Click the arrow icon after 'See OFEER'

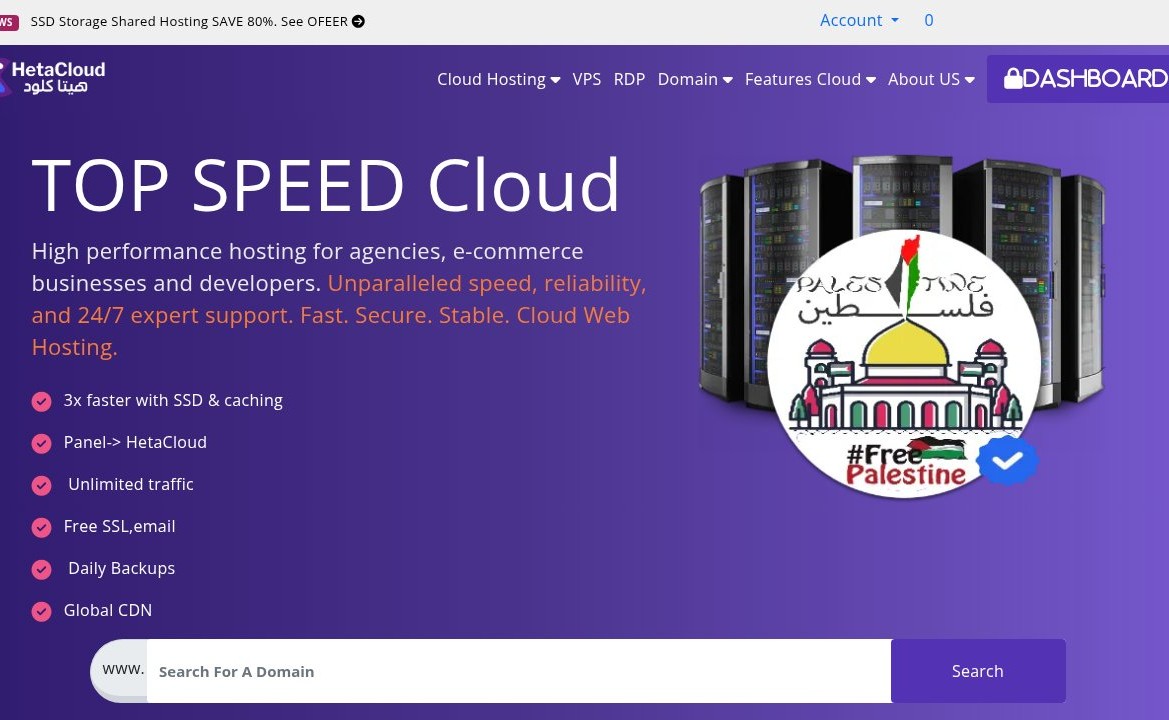[x=358, y=22]
